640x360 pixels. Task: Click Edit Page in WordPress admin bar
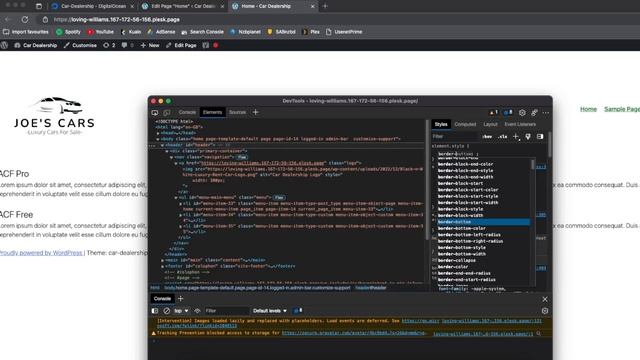(x=181, y=45)
